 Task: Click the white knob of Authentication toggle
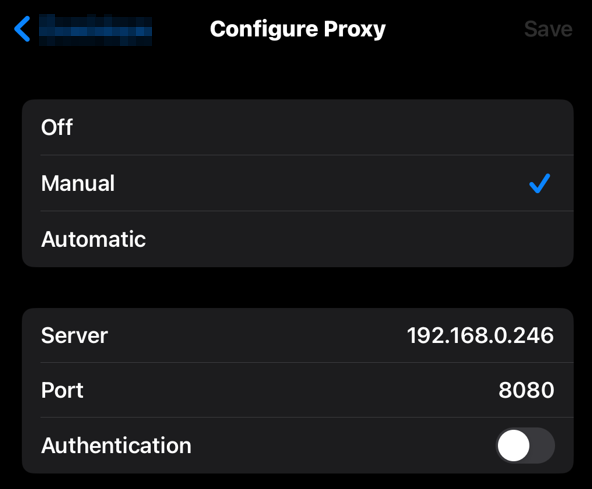tap(513, 446)
